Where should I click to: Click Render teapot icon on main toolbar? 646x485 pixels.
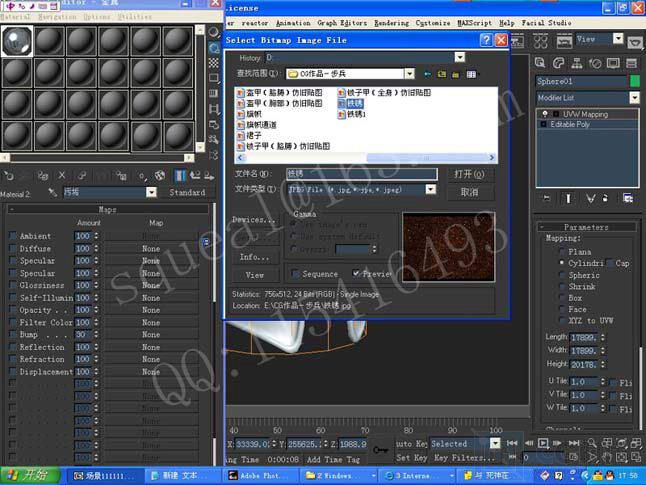click(x=635, y=41)
